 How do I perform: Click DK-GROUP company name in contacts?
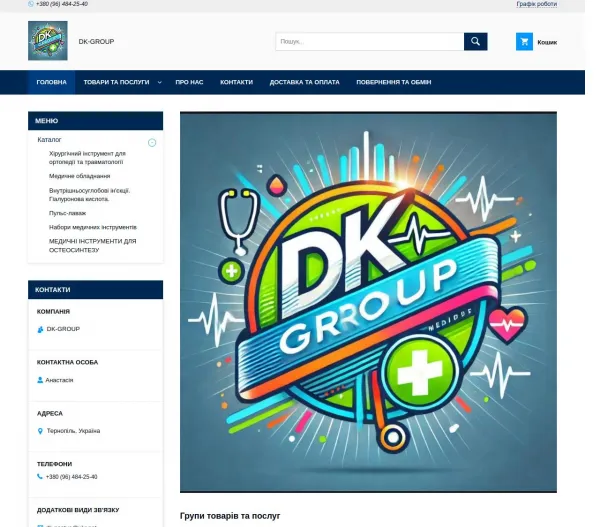point(63,329)
